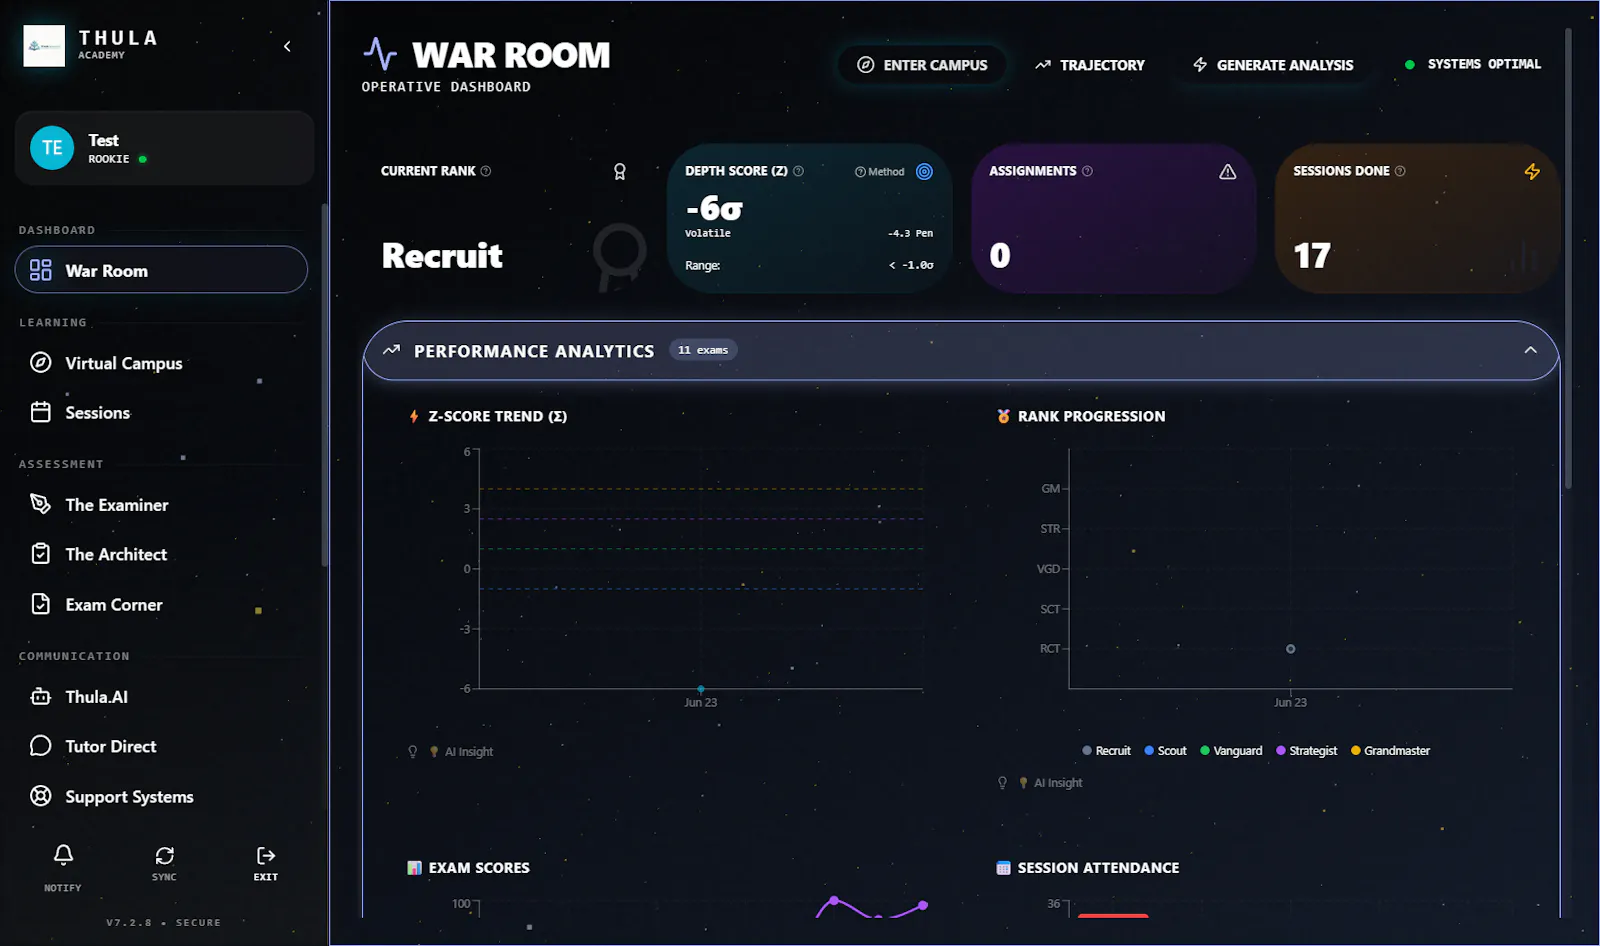Open the Trajectory view
1600x946 pixels.
tap(1090, 65)
